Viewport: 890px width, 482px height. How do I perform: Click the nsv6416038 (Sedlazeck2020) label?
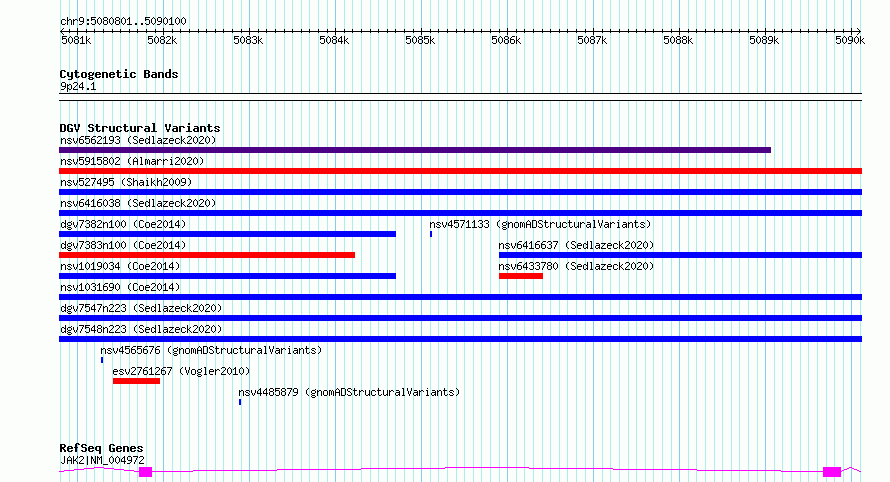(138, 203)
